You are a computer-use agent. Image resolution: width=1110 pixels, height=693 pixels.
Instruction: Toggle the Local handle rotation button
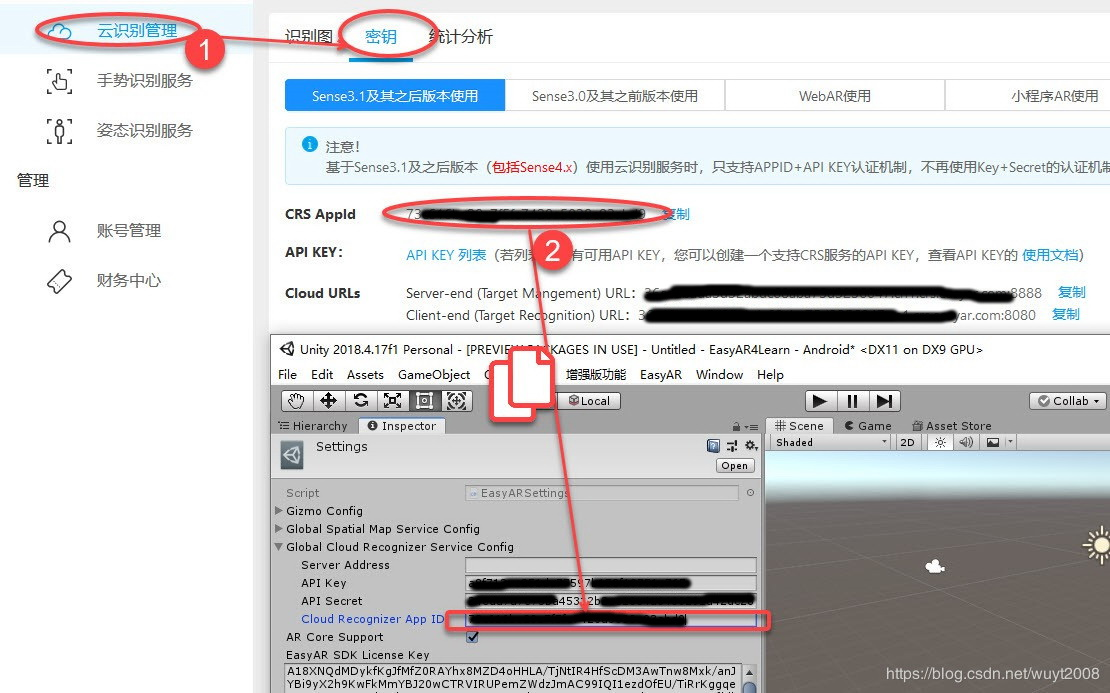(x=589, y=401)
